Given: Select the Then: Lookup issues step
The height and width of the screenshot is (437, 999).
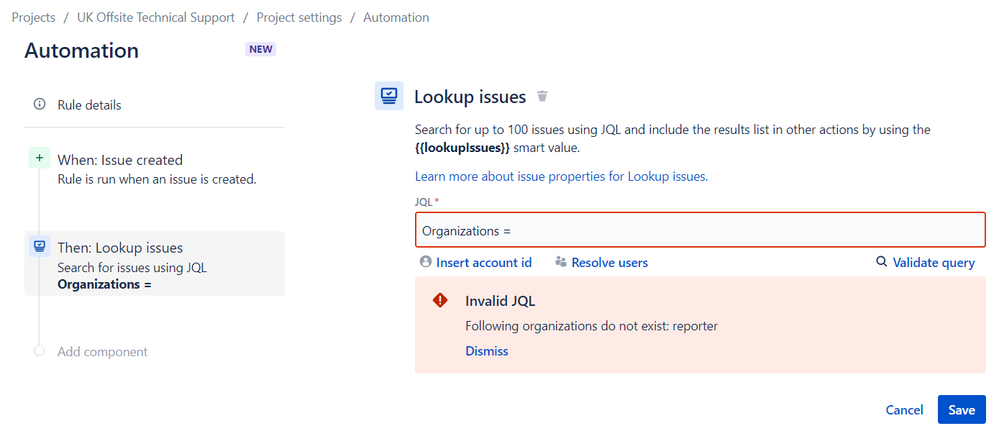Looking at the screenshot, I should coord(154,263).
